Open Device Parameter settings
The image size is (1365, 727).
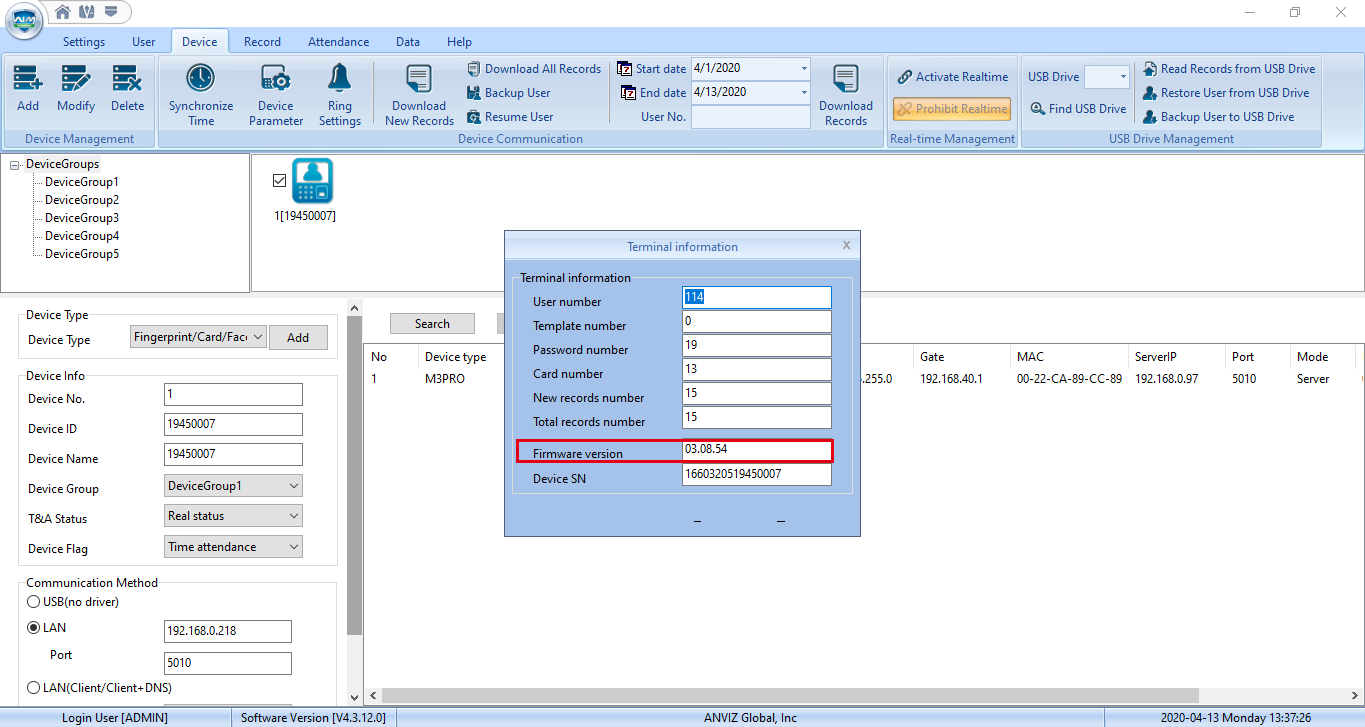pyautogui.click(x=275, y=79)
